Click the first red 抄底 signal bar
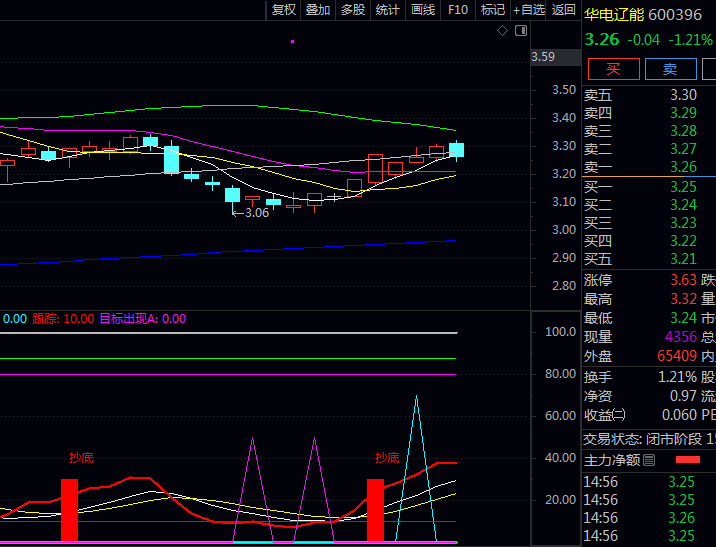716x547 pixels. tap(69, 510)
